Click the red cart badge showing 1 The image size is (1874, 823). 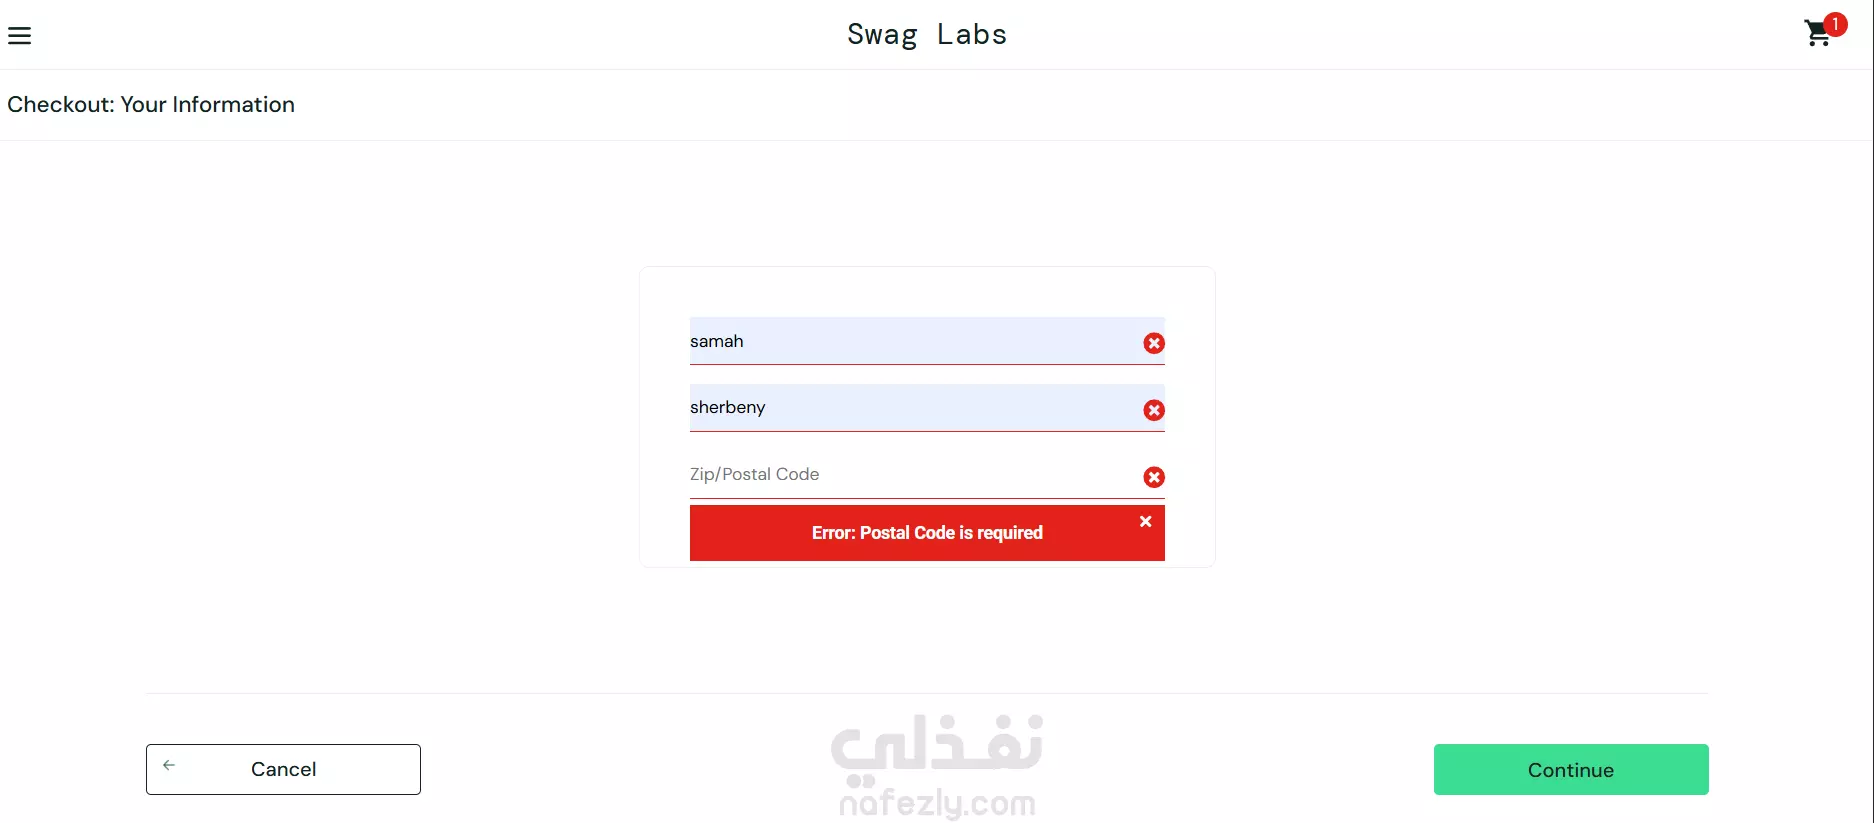click(1835, 24)
